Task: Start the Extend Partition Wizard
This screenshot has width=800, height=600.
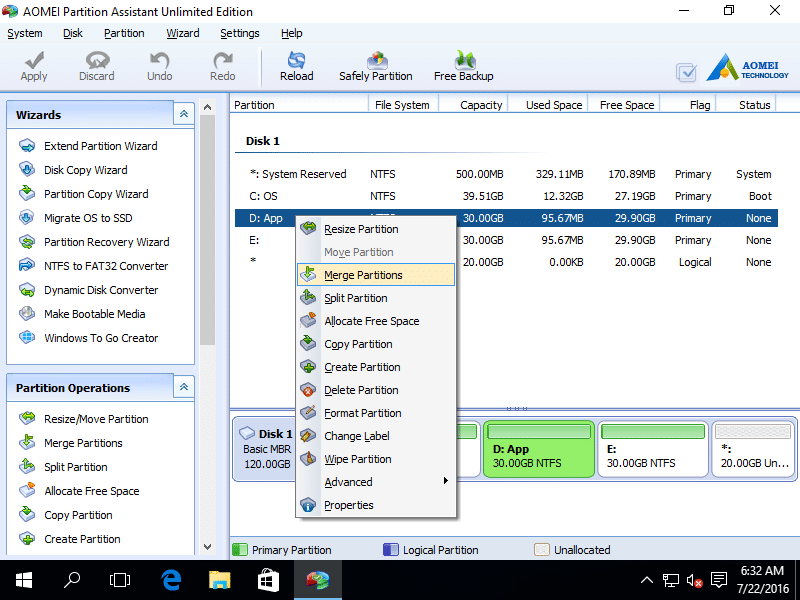Action: coord(88,146)
